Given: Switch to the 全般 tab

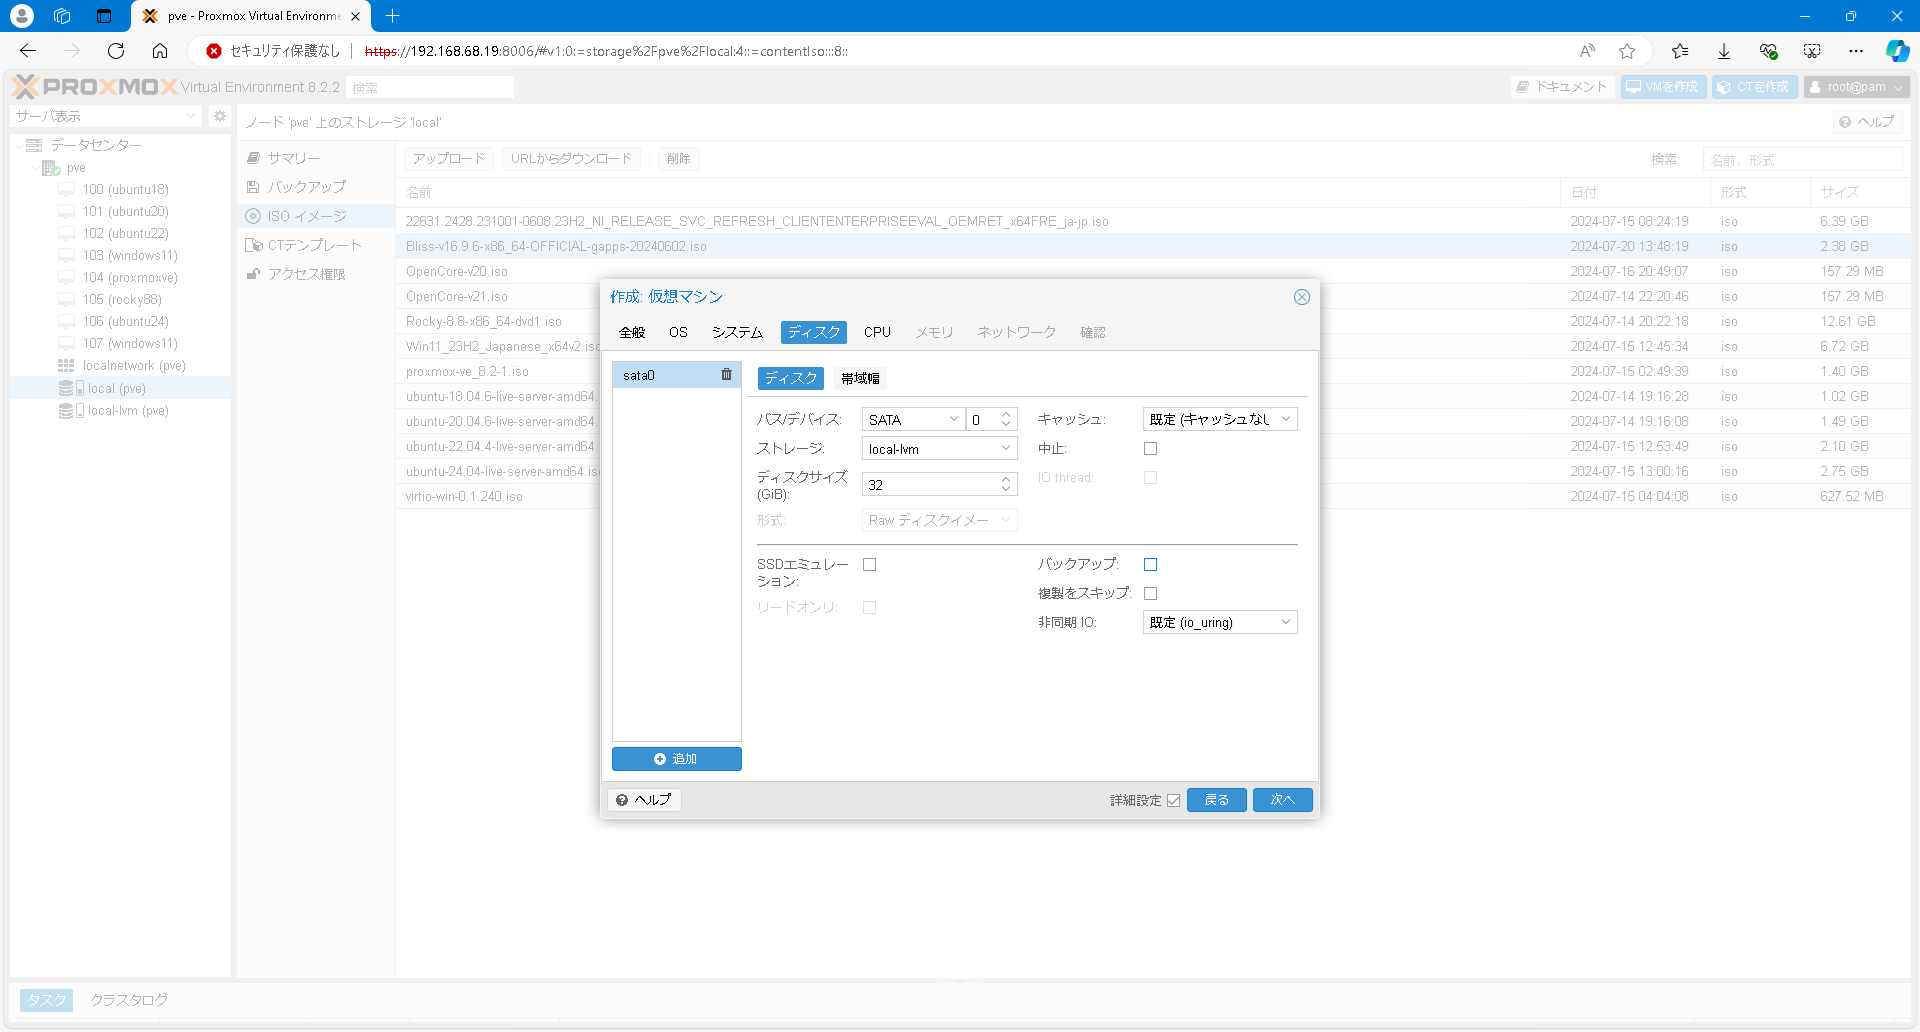Looking at the screenshot, I should point(632,332).
